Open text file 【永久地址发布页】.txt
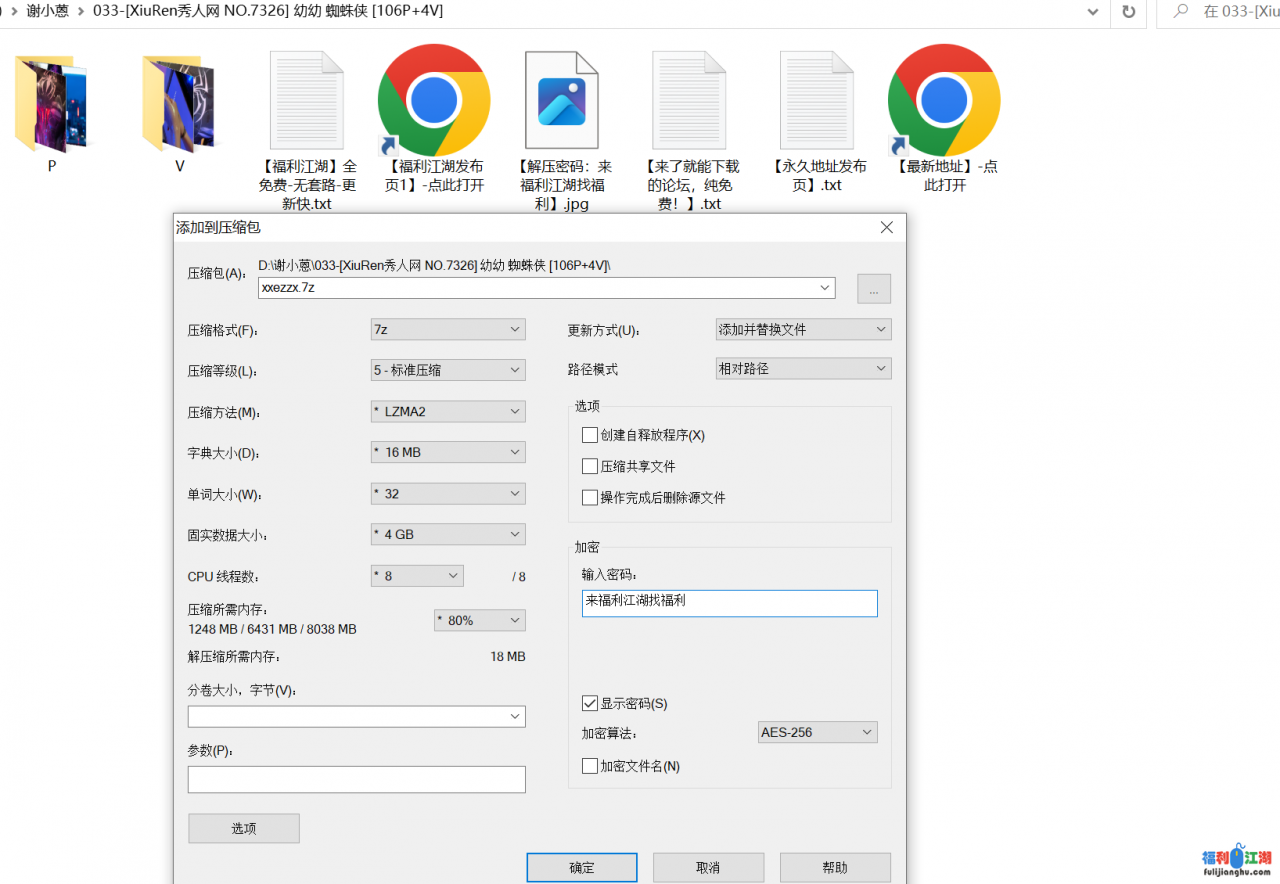Viewport: 1280px width, 884px height. (818, 100)
